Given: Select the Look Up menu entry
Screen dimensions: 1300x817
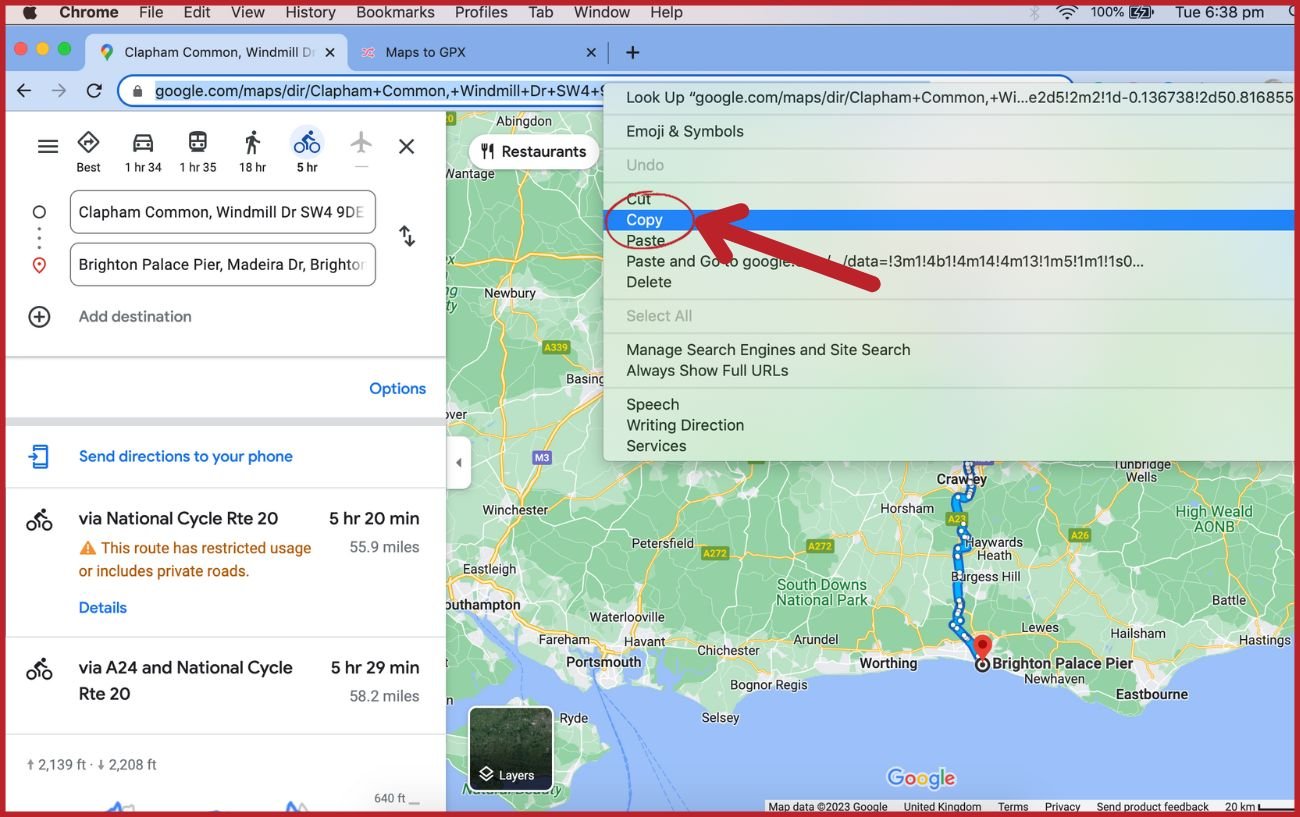Looking at the screenshot, I should [x=948, y=97].
